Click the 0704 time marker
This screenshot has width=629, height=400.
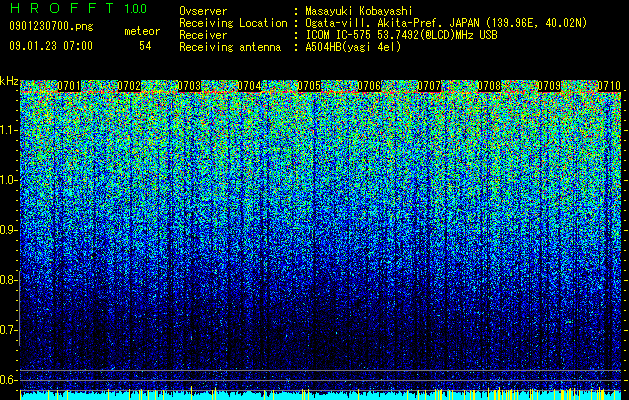pyautogui.click(x=249, y=86)
